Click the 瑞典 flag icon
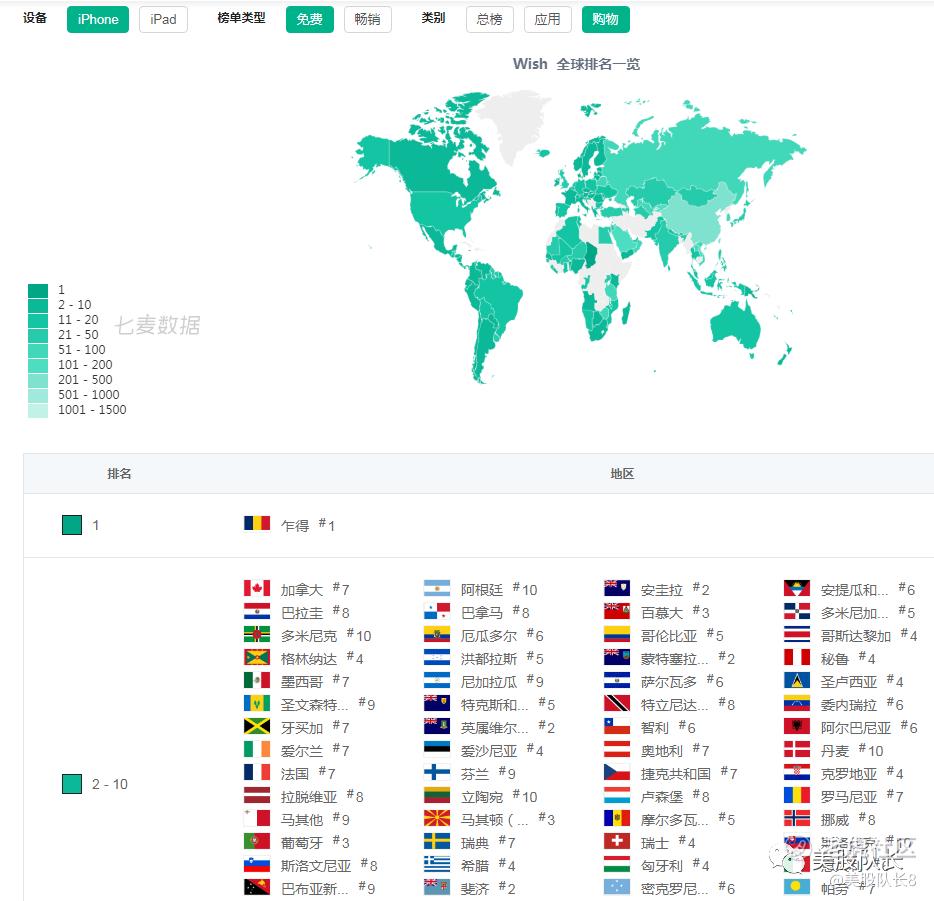The image size is (934, 901). click(x=437, y=841)
